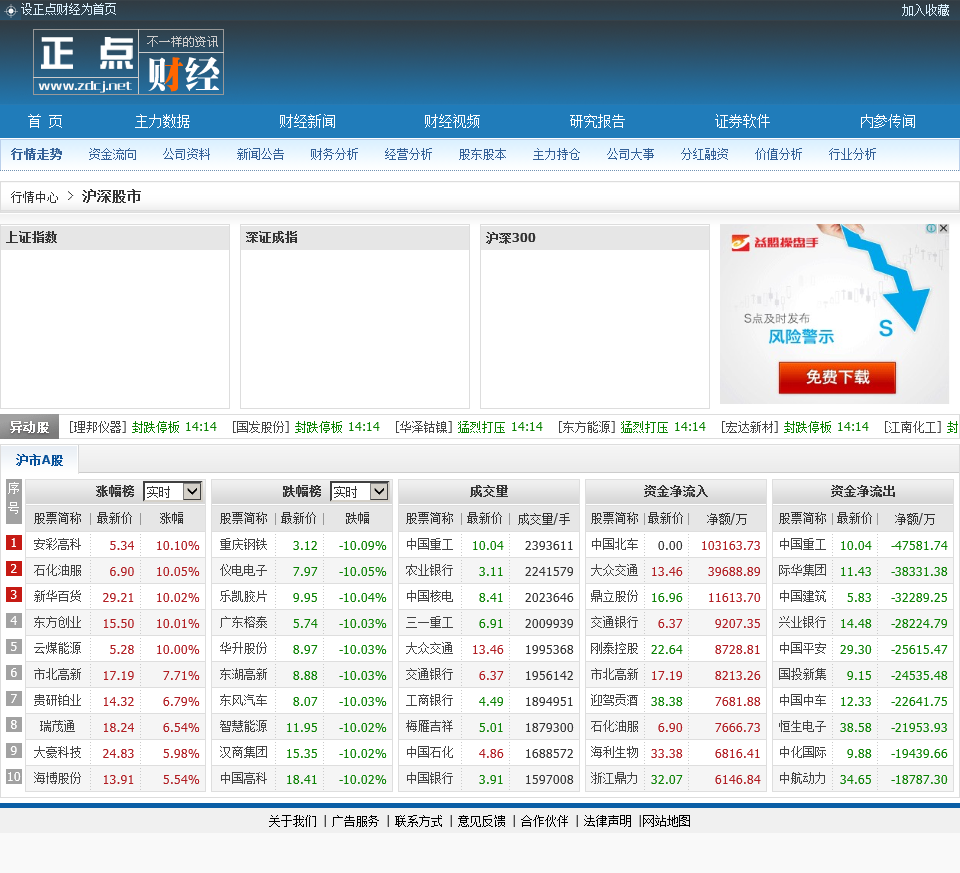The image size is (960, 873).
Task: Select the 公司大事 sub-tab
Action: 631,154
